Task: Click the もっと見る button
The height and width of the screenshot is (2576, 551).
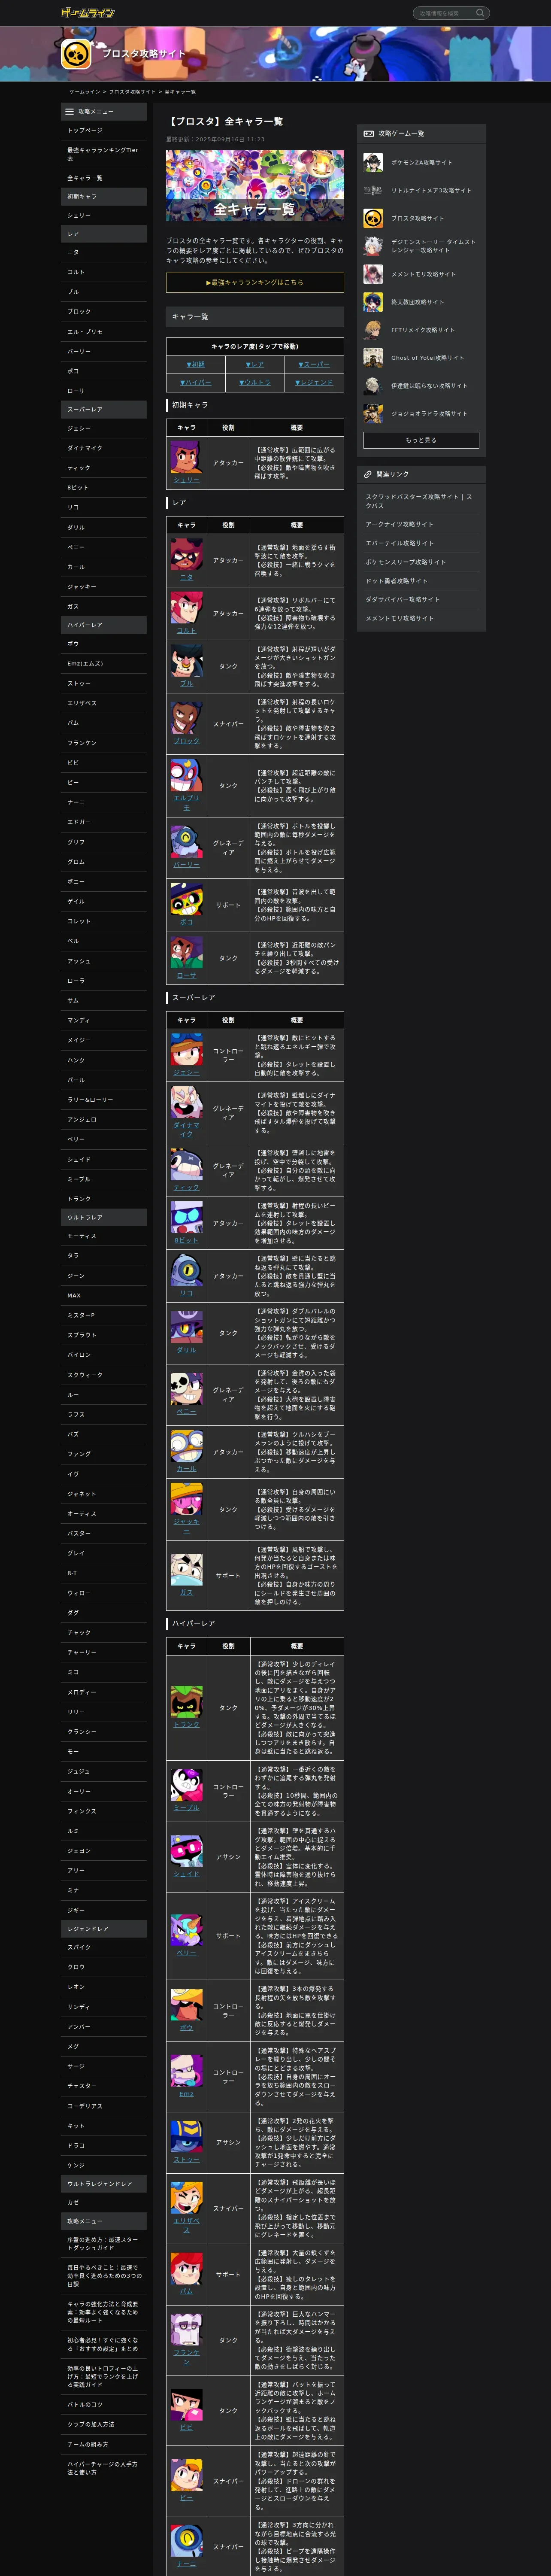Action: tap(421, 440)
